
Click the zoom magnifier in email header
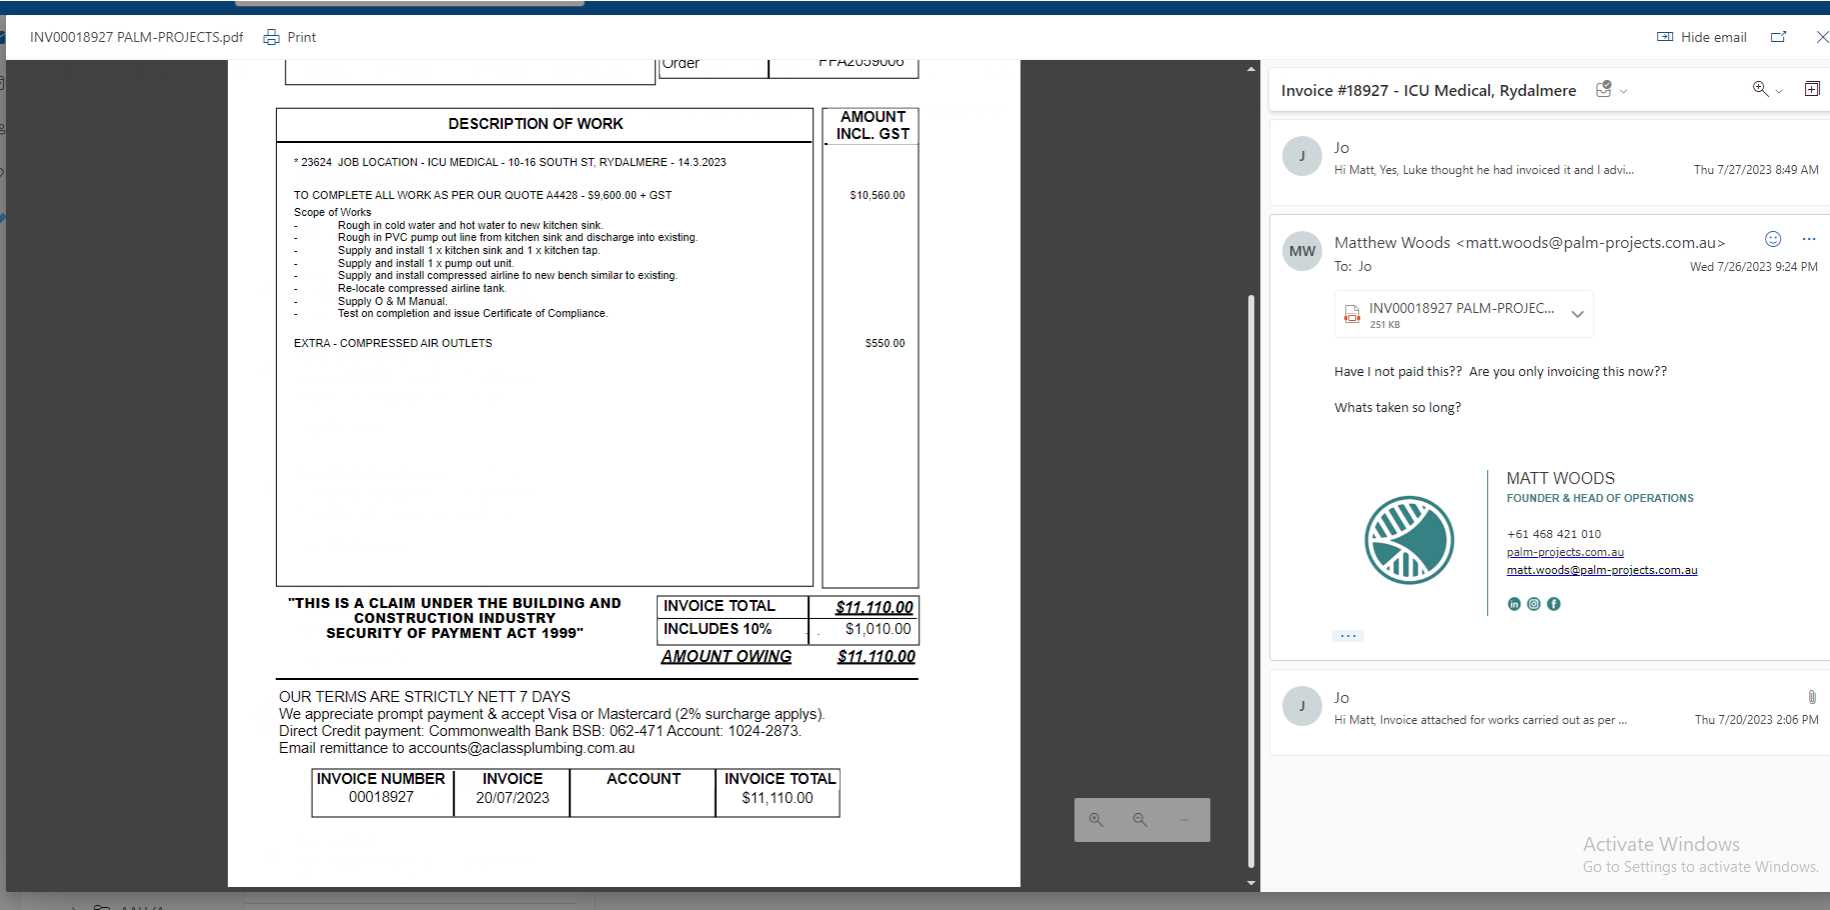1760,89
